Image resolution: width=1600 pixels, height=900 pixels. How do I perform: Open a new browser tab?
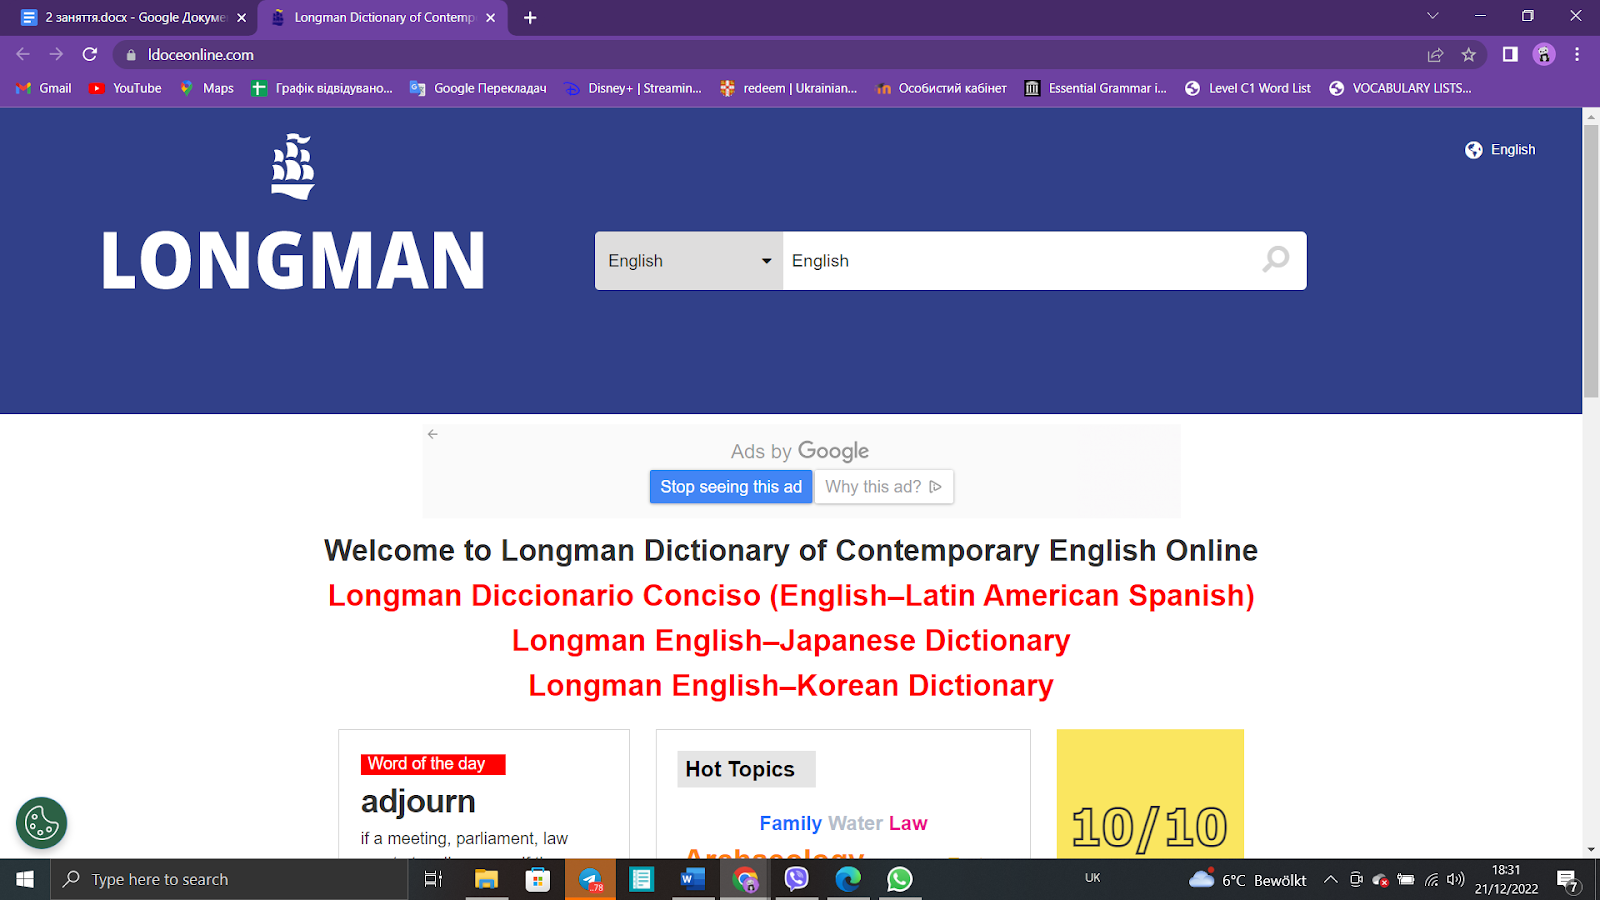coord(530,17)
